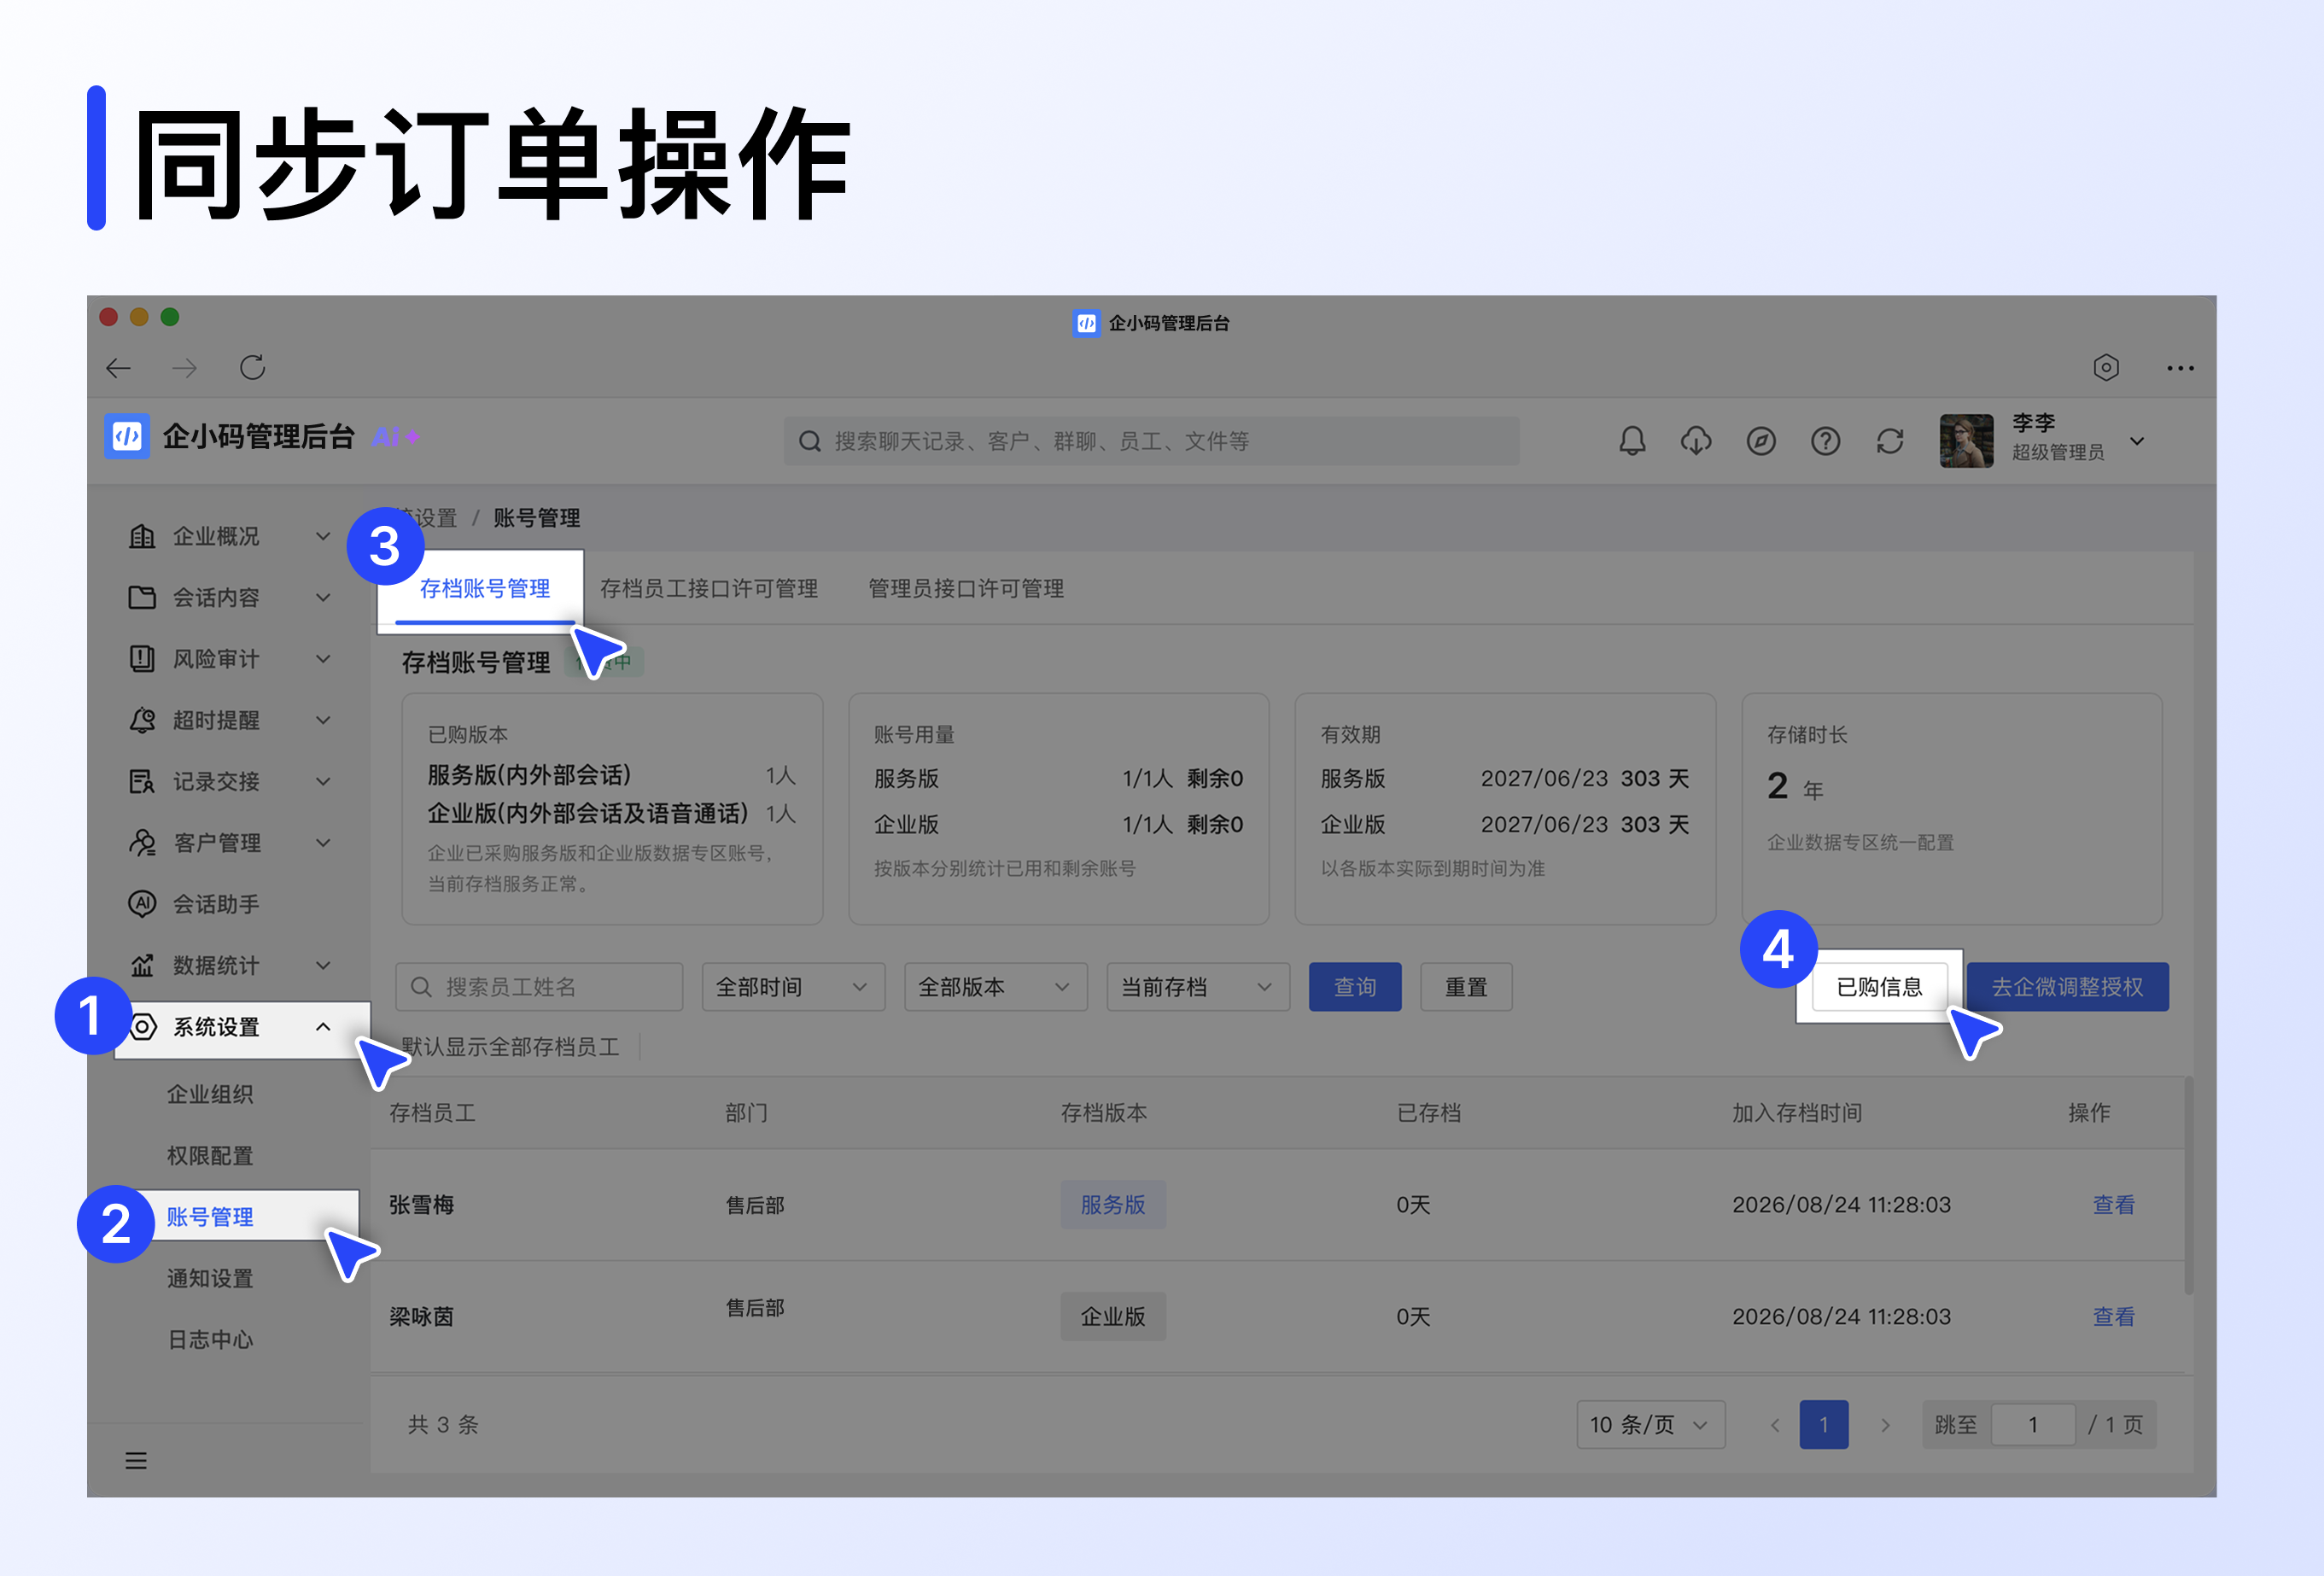
Task: Focus the 搜索员工姓名 search field
Action: pyautogui.click(x=539, y=987)
